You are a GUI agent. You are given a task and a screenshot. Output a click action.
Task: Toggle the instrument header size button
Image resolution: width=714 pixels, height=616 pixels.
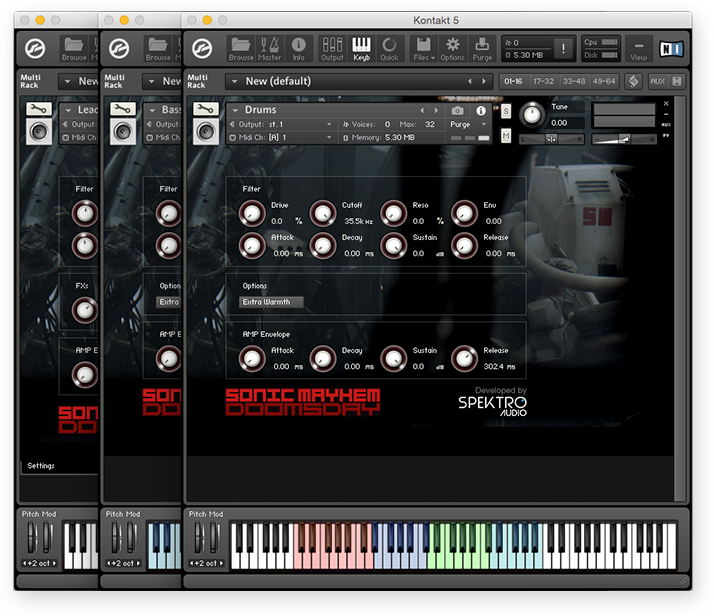pos(677,81)
